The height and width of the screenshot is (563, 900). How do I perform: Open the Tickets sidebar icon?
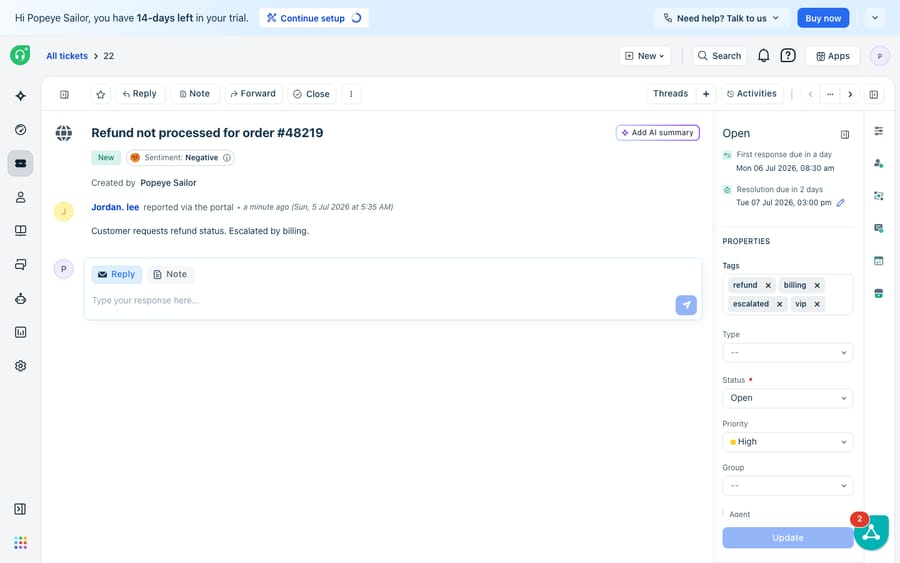(x=21, y=164)
